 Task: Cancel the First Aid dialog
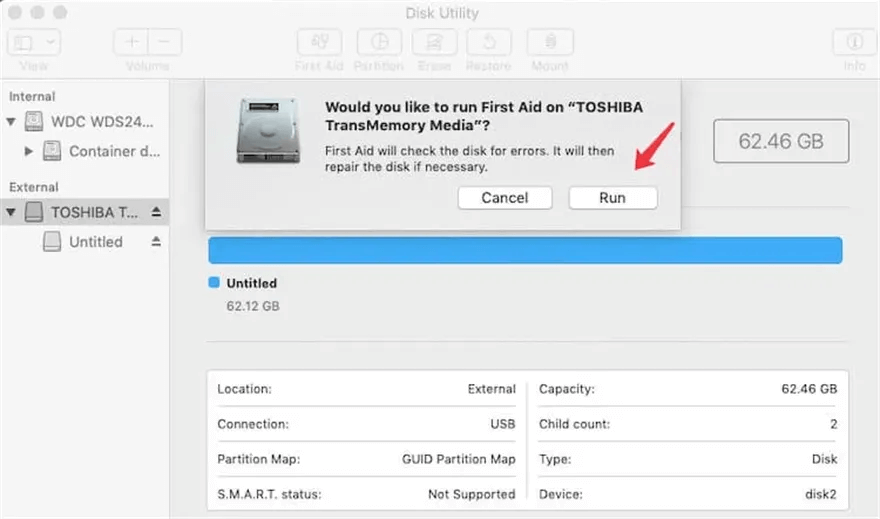point(504,198)
